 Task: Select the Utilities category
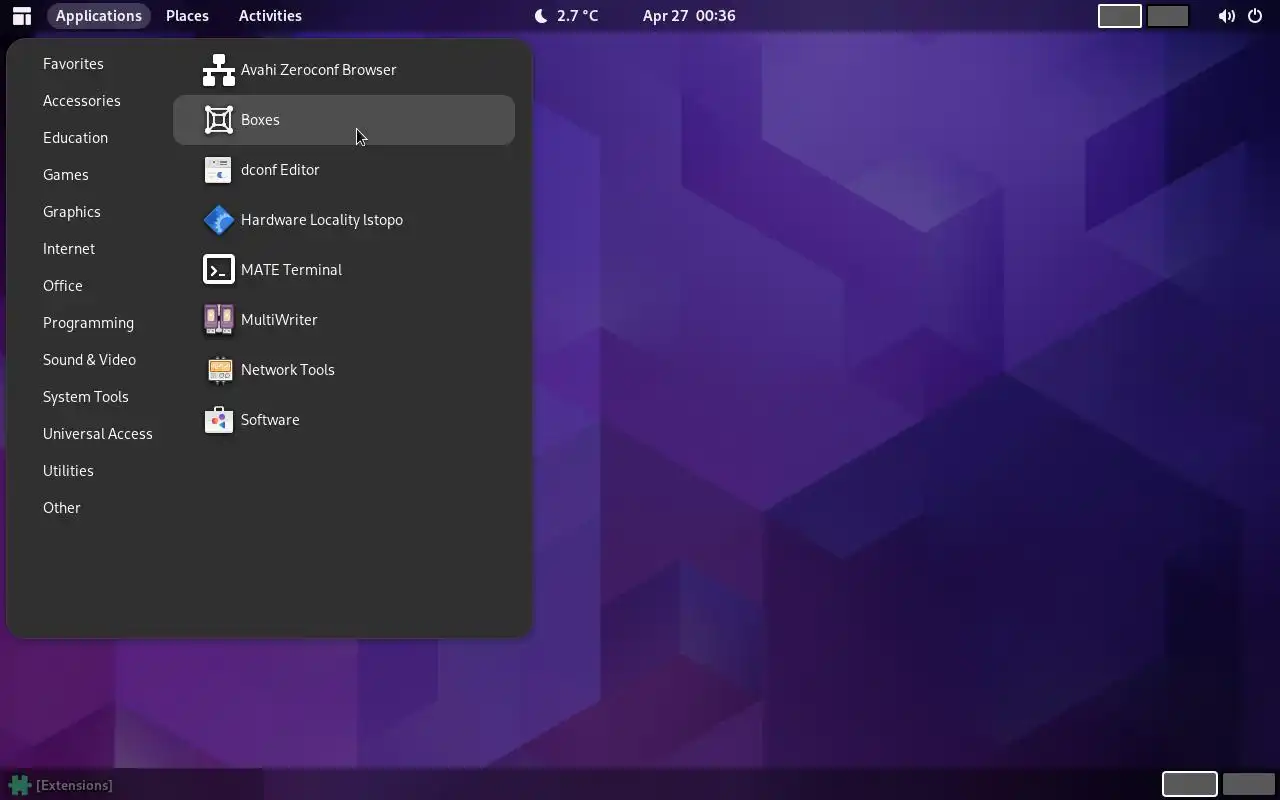coord(68,471)
